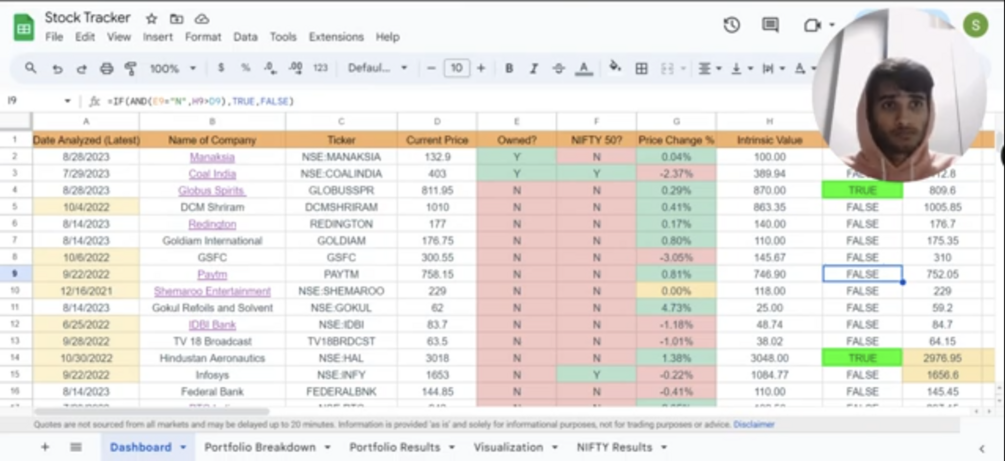The width and height of the screenshot is (1005, 461).
Task: Collapse side panel chevron at bottom right
Action: coord(981,448)
